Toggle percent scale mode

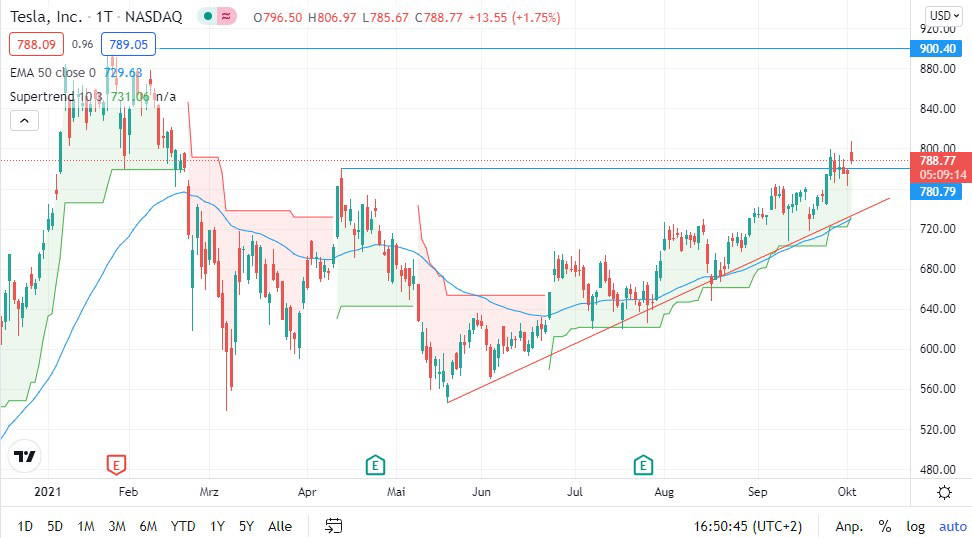tap(885, 526)
